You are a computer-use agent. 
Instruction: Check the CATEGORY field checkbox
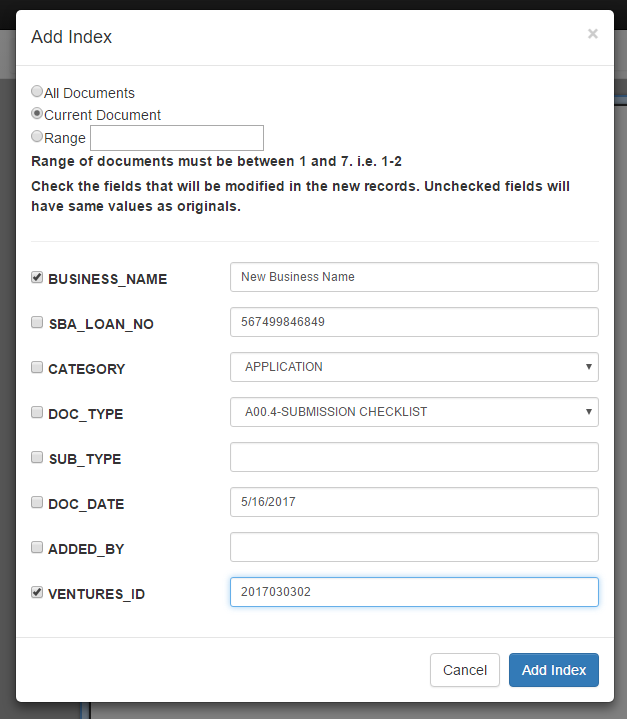[x=37, y=367]
